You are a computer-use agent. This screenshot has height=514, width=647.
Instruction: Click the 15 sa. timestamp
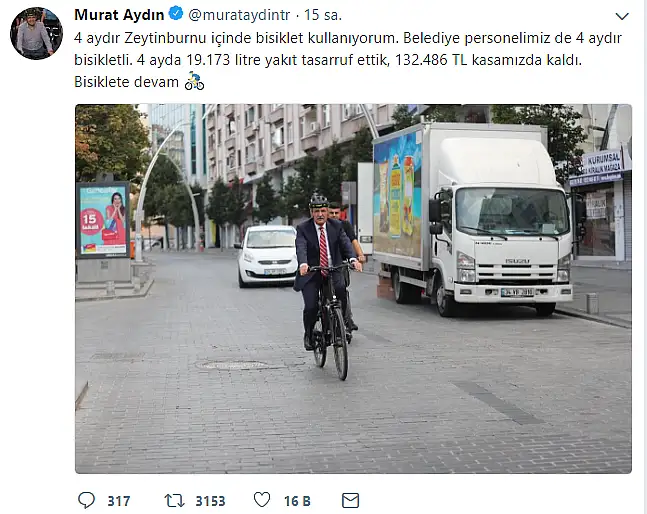323,15
